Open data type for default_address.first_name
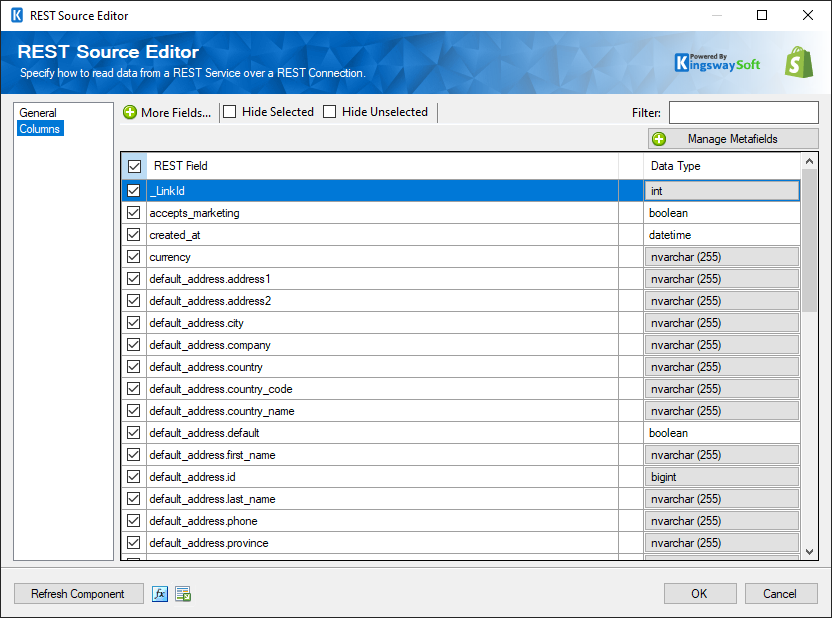Viewport: 832px width, 618px height. point(722,455)
